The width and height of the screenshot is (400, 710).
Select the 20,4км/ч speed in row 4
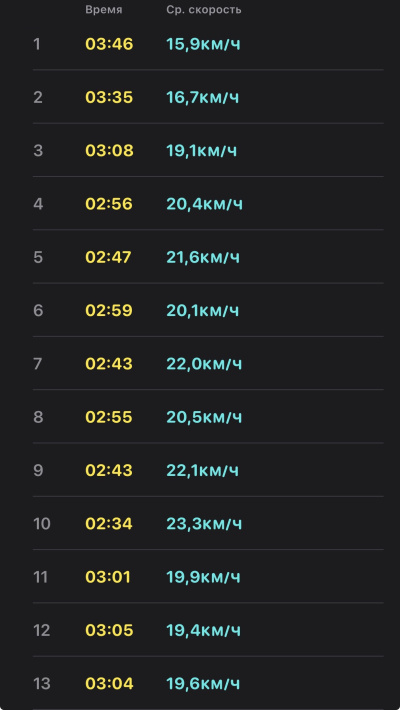204,204
